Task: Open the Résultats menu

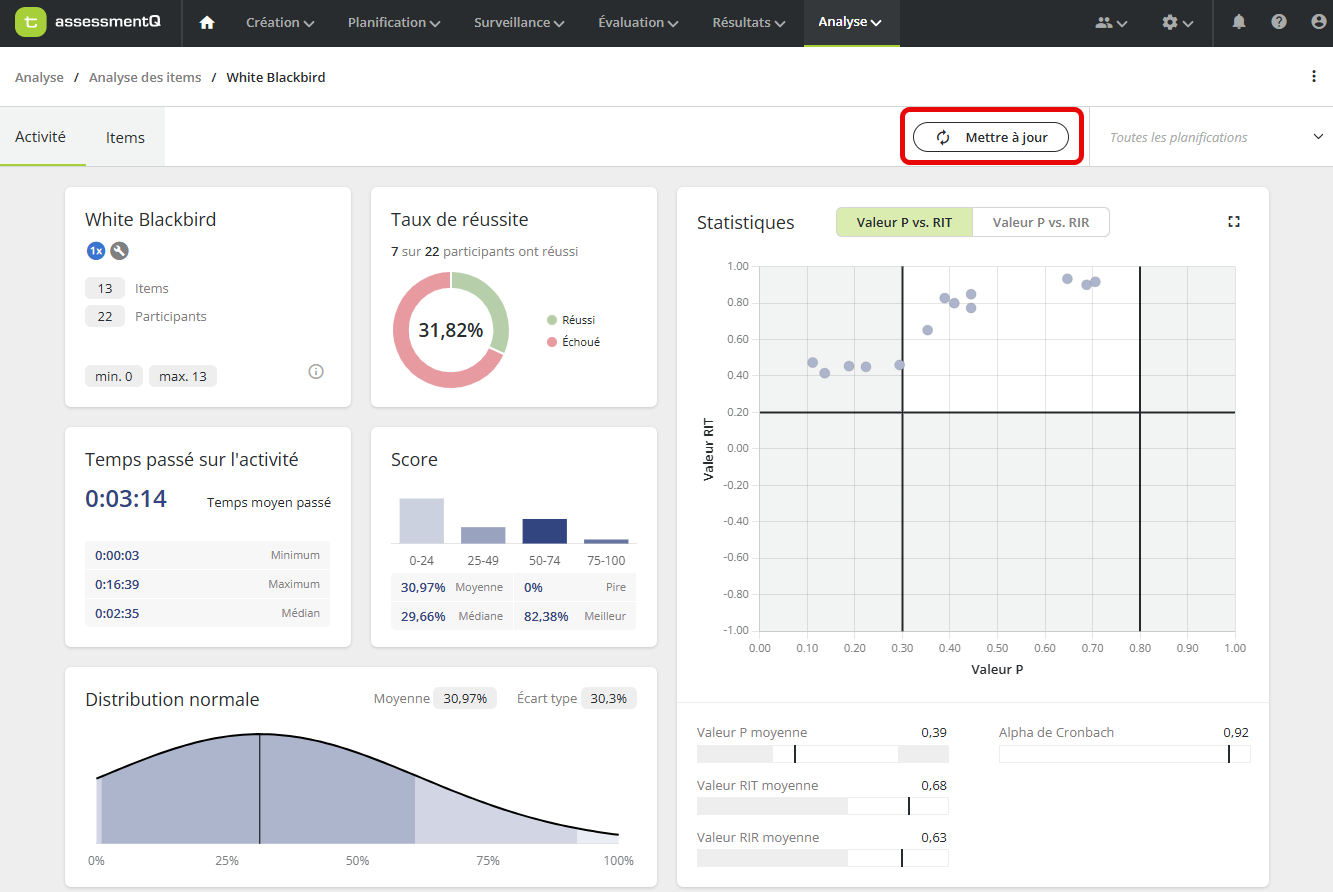Action: [x=748, y=22]
